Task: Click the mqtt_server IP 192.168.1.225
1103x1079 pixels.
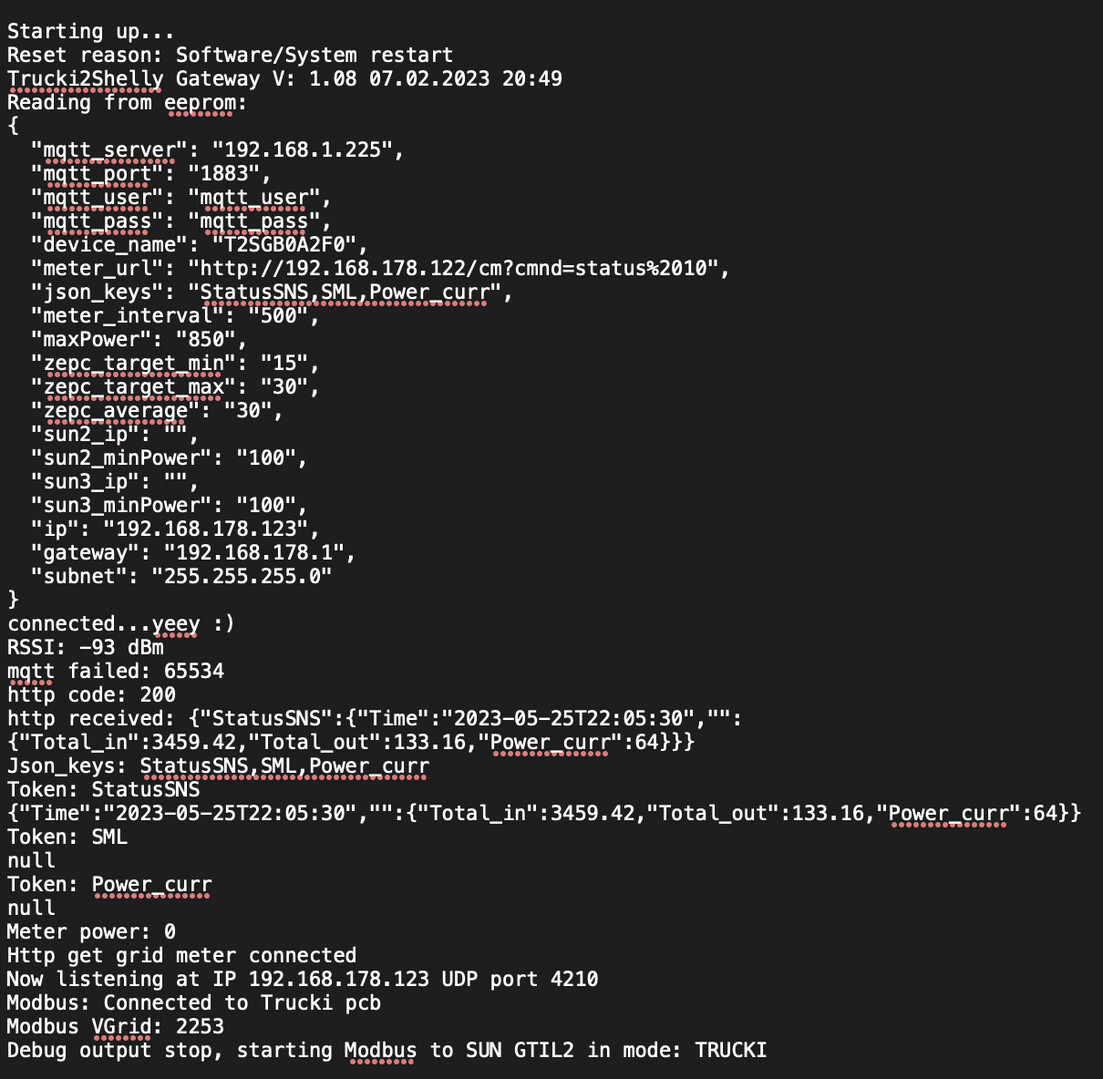Action: click(302, 150)
